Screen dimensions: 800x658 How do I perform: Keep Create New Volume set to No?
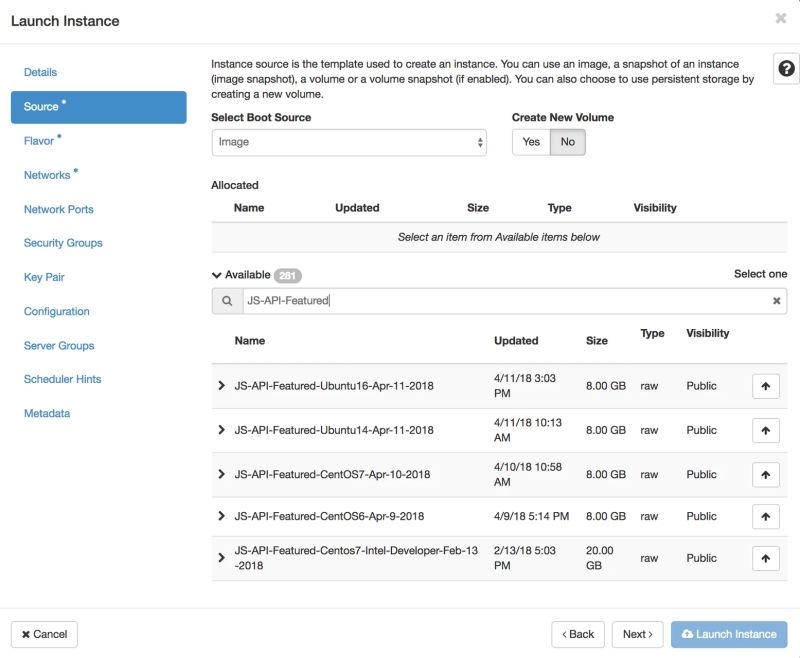click(x=567, y=142)
